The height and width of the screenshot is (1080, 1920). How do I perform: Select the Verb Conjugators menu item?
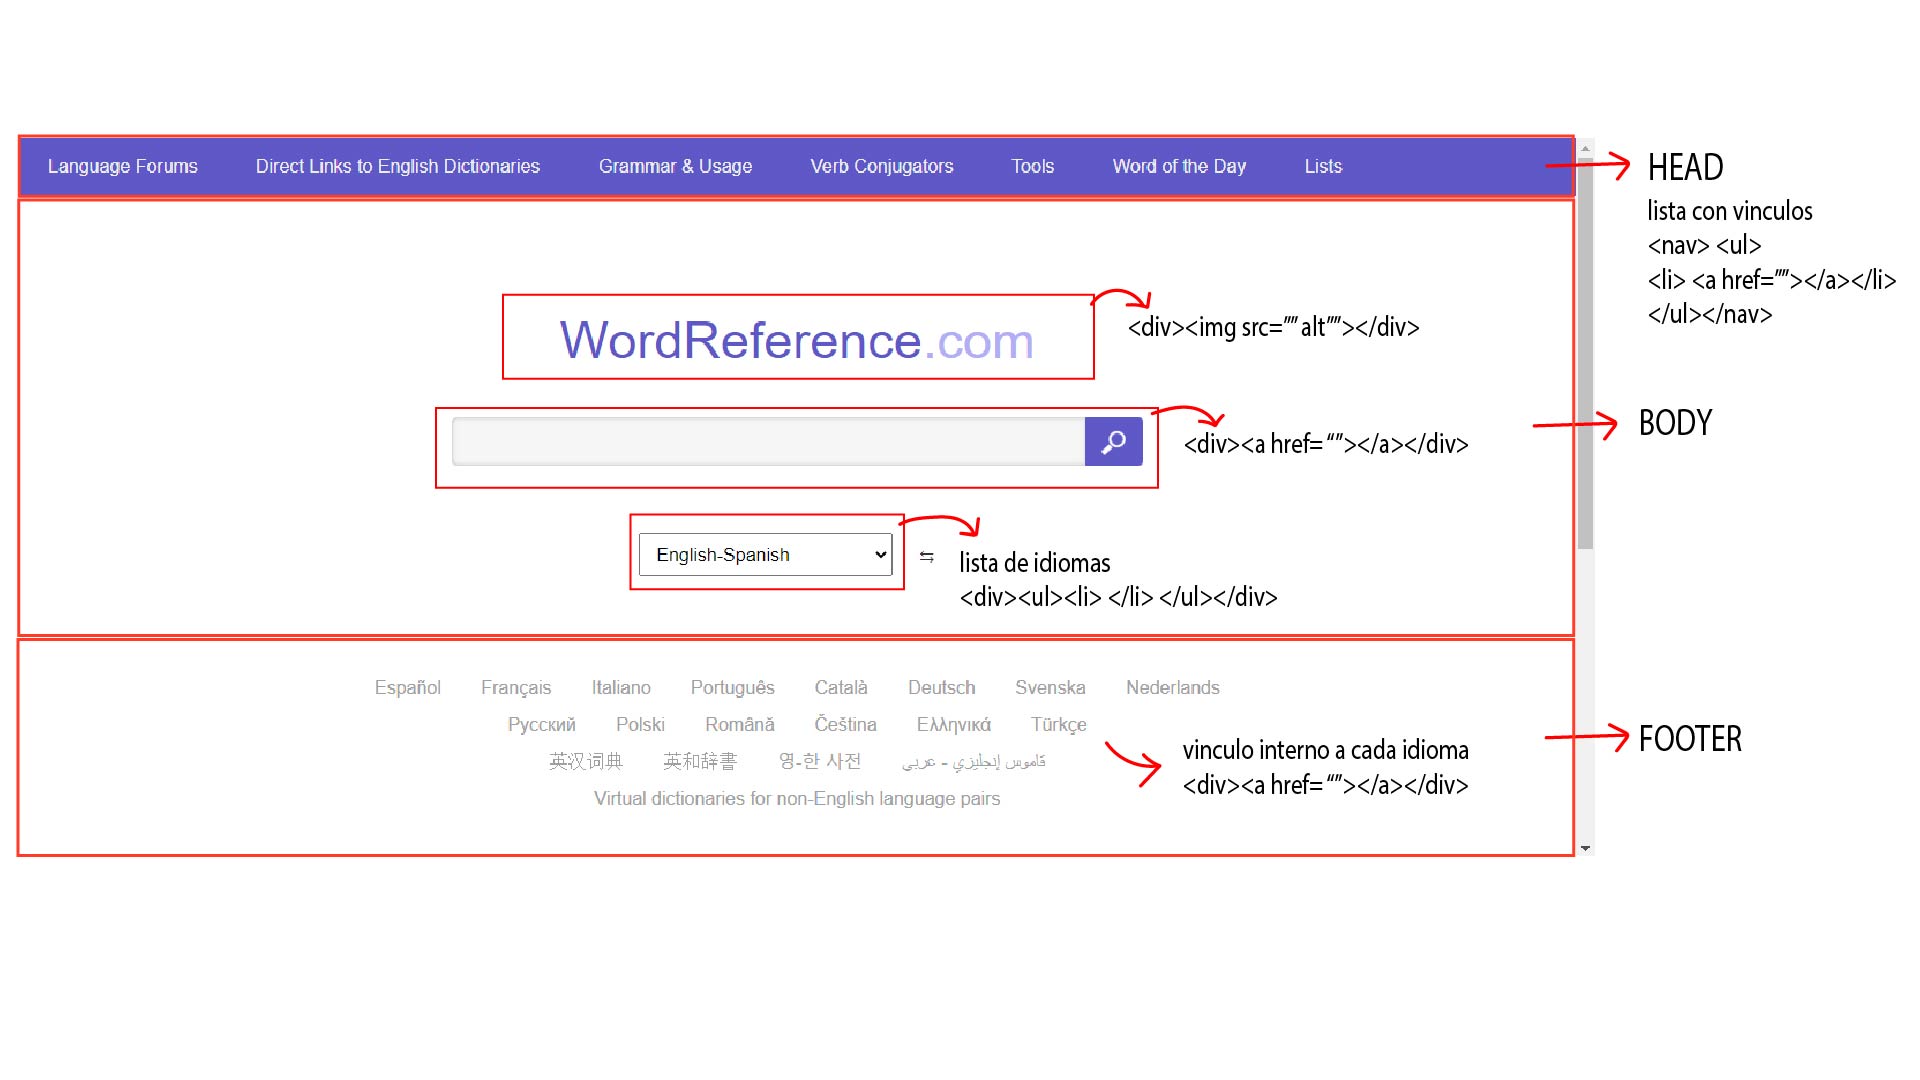point(881,166)
